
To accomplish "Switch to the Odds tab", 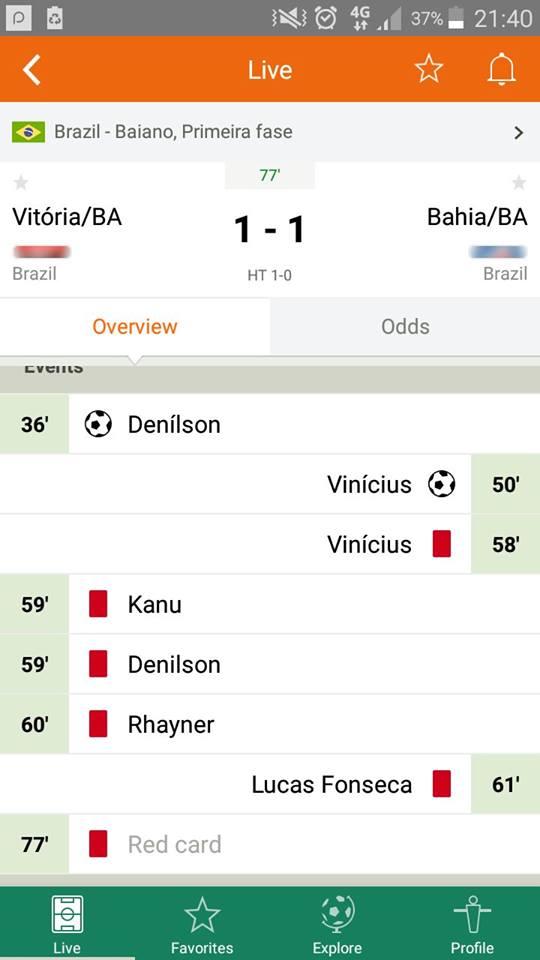I will coord(405,326).
